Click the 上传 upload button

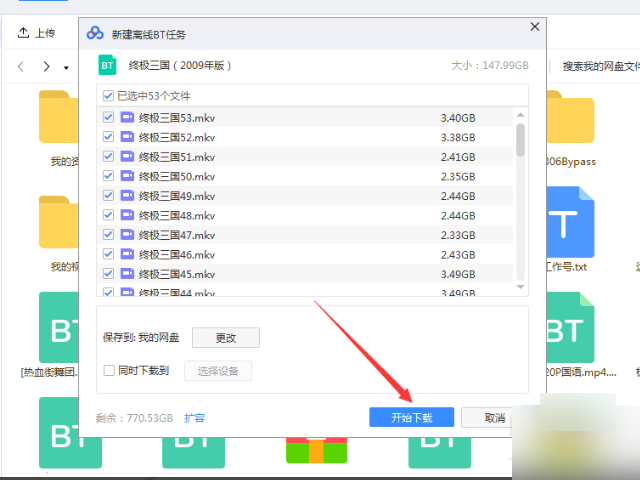[36, 33]
